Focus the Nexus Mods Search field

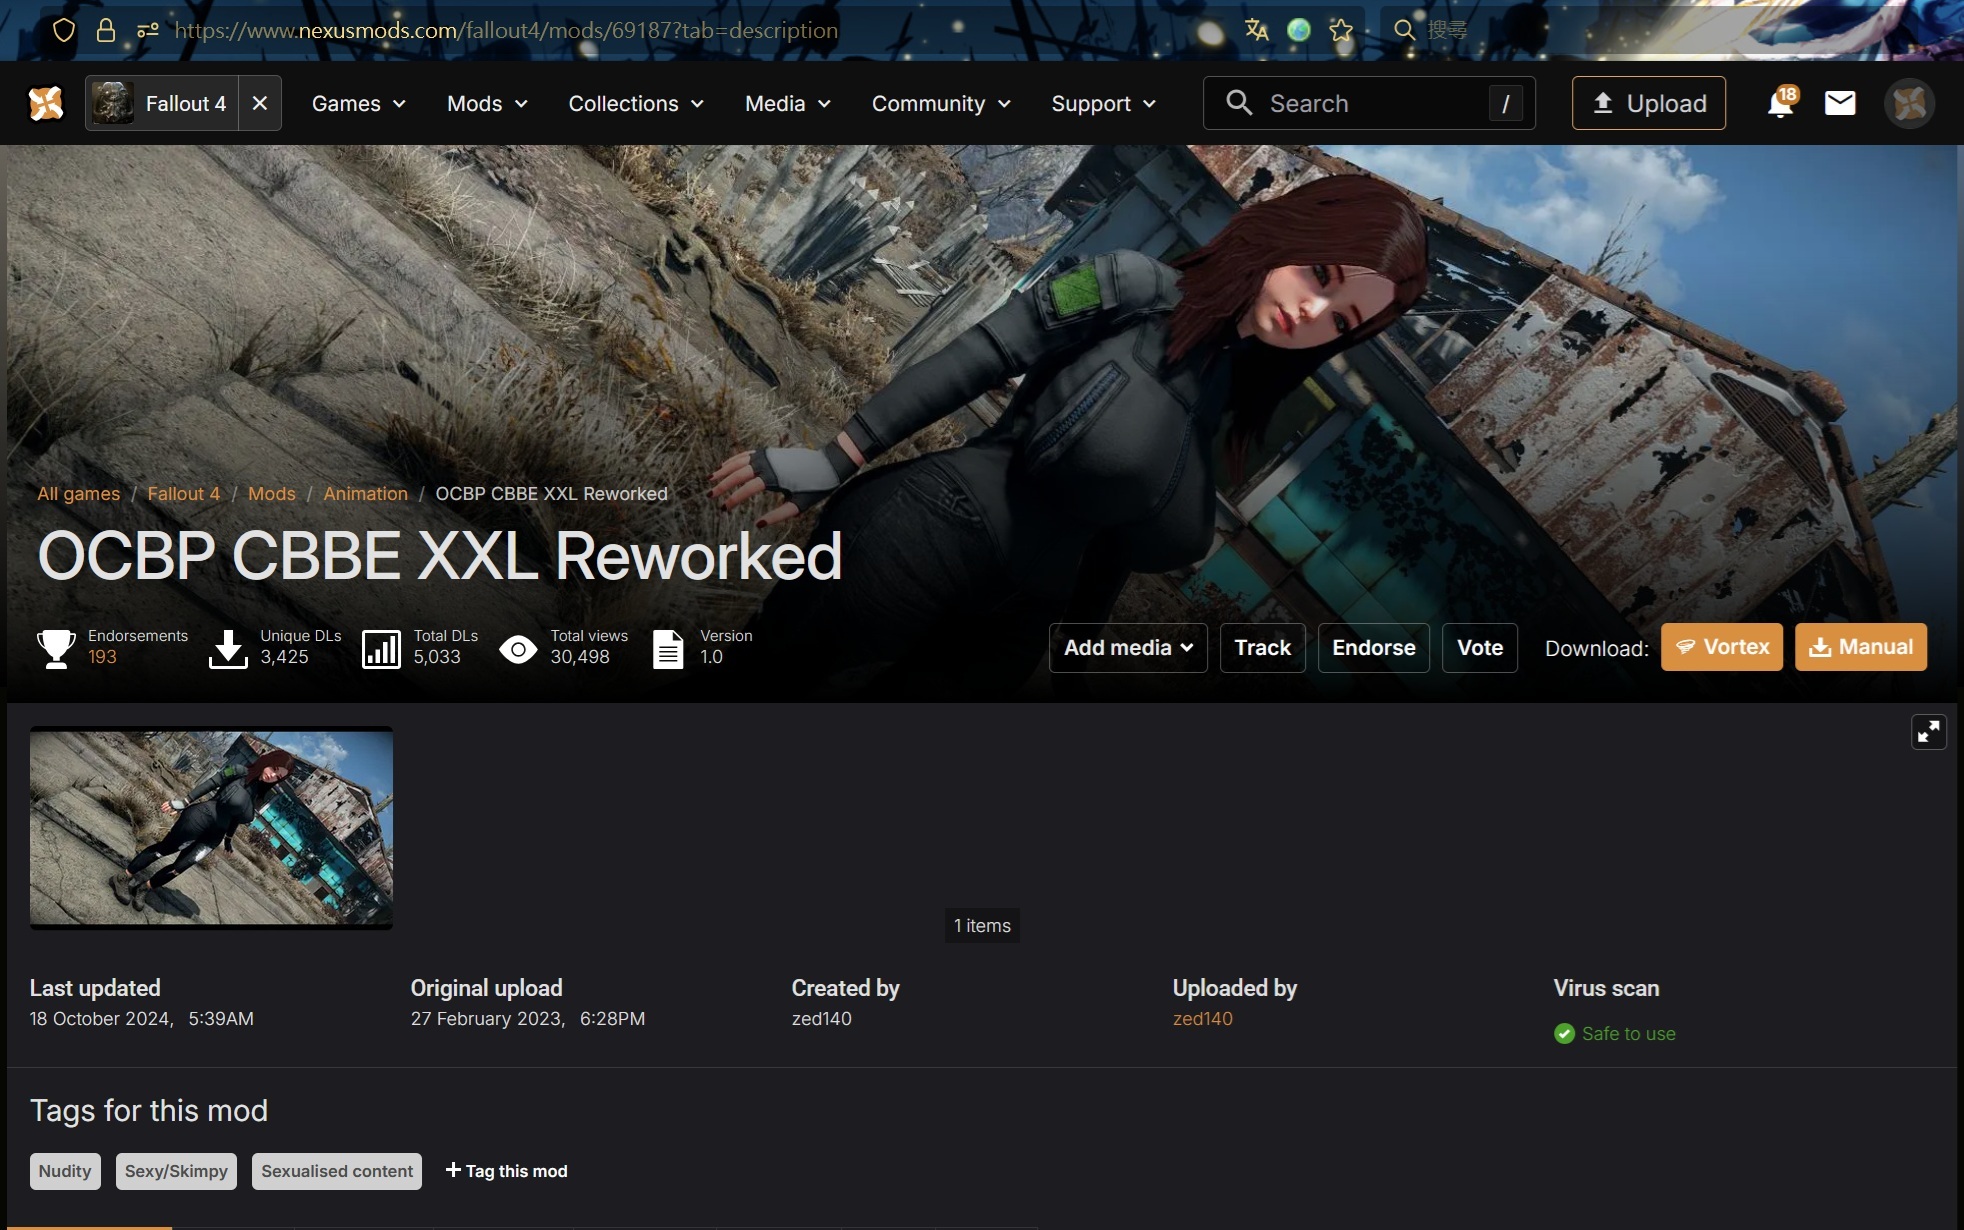[x=1369, y=103]
